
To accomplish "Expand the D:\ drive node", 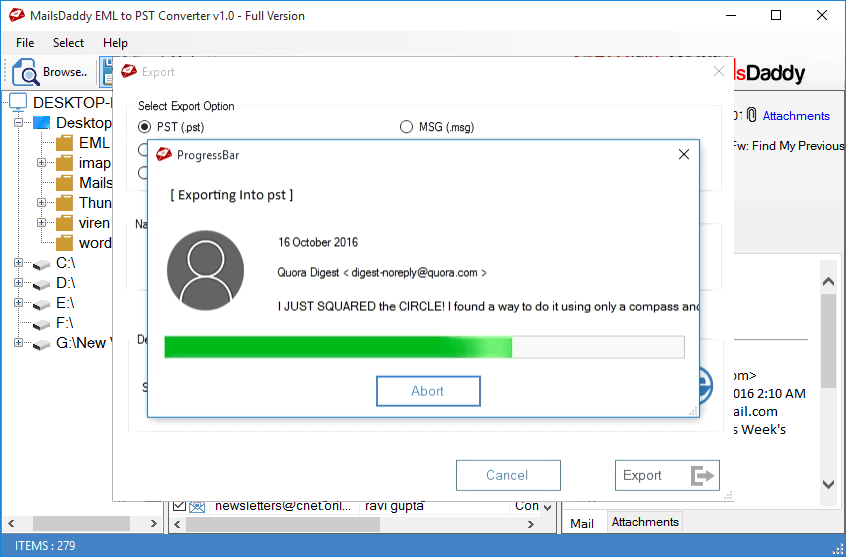I will 18,283.
